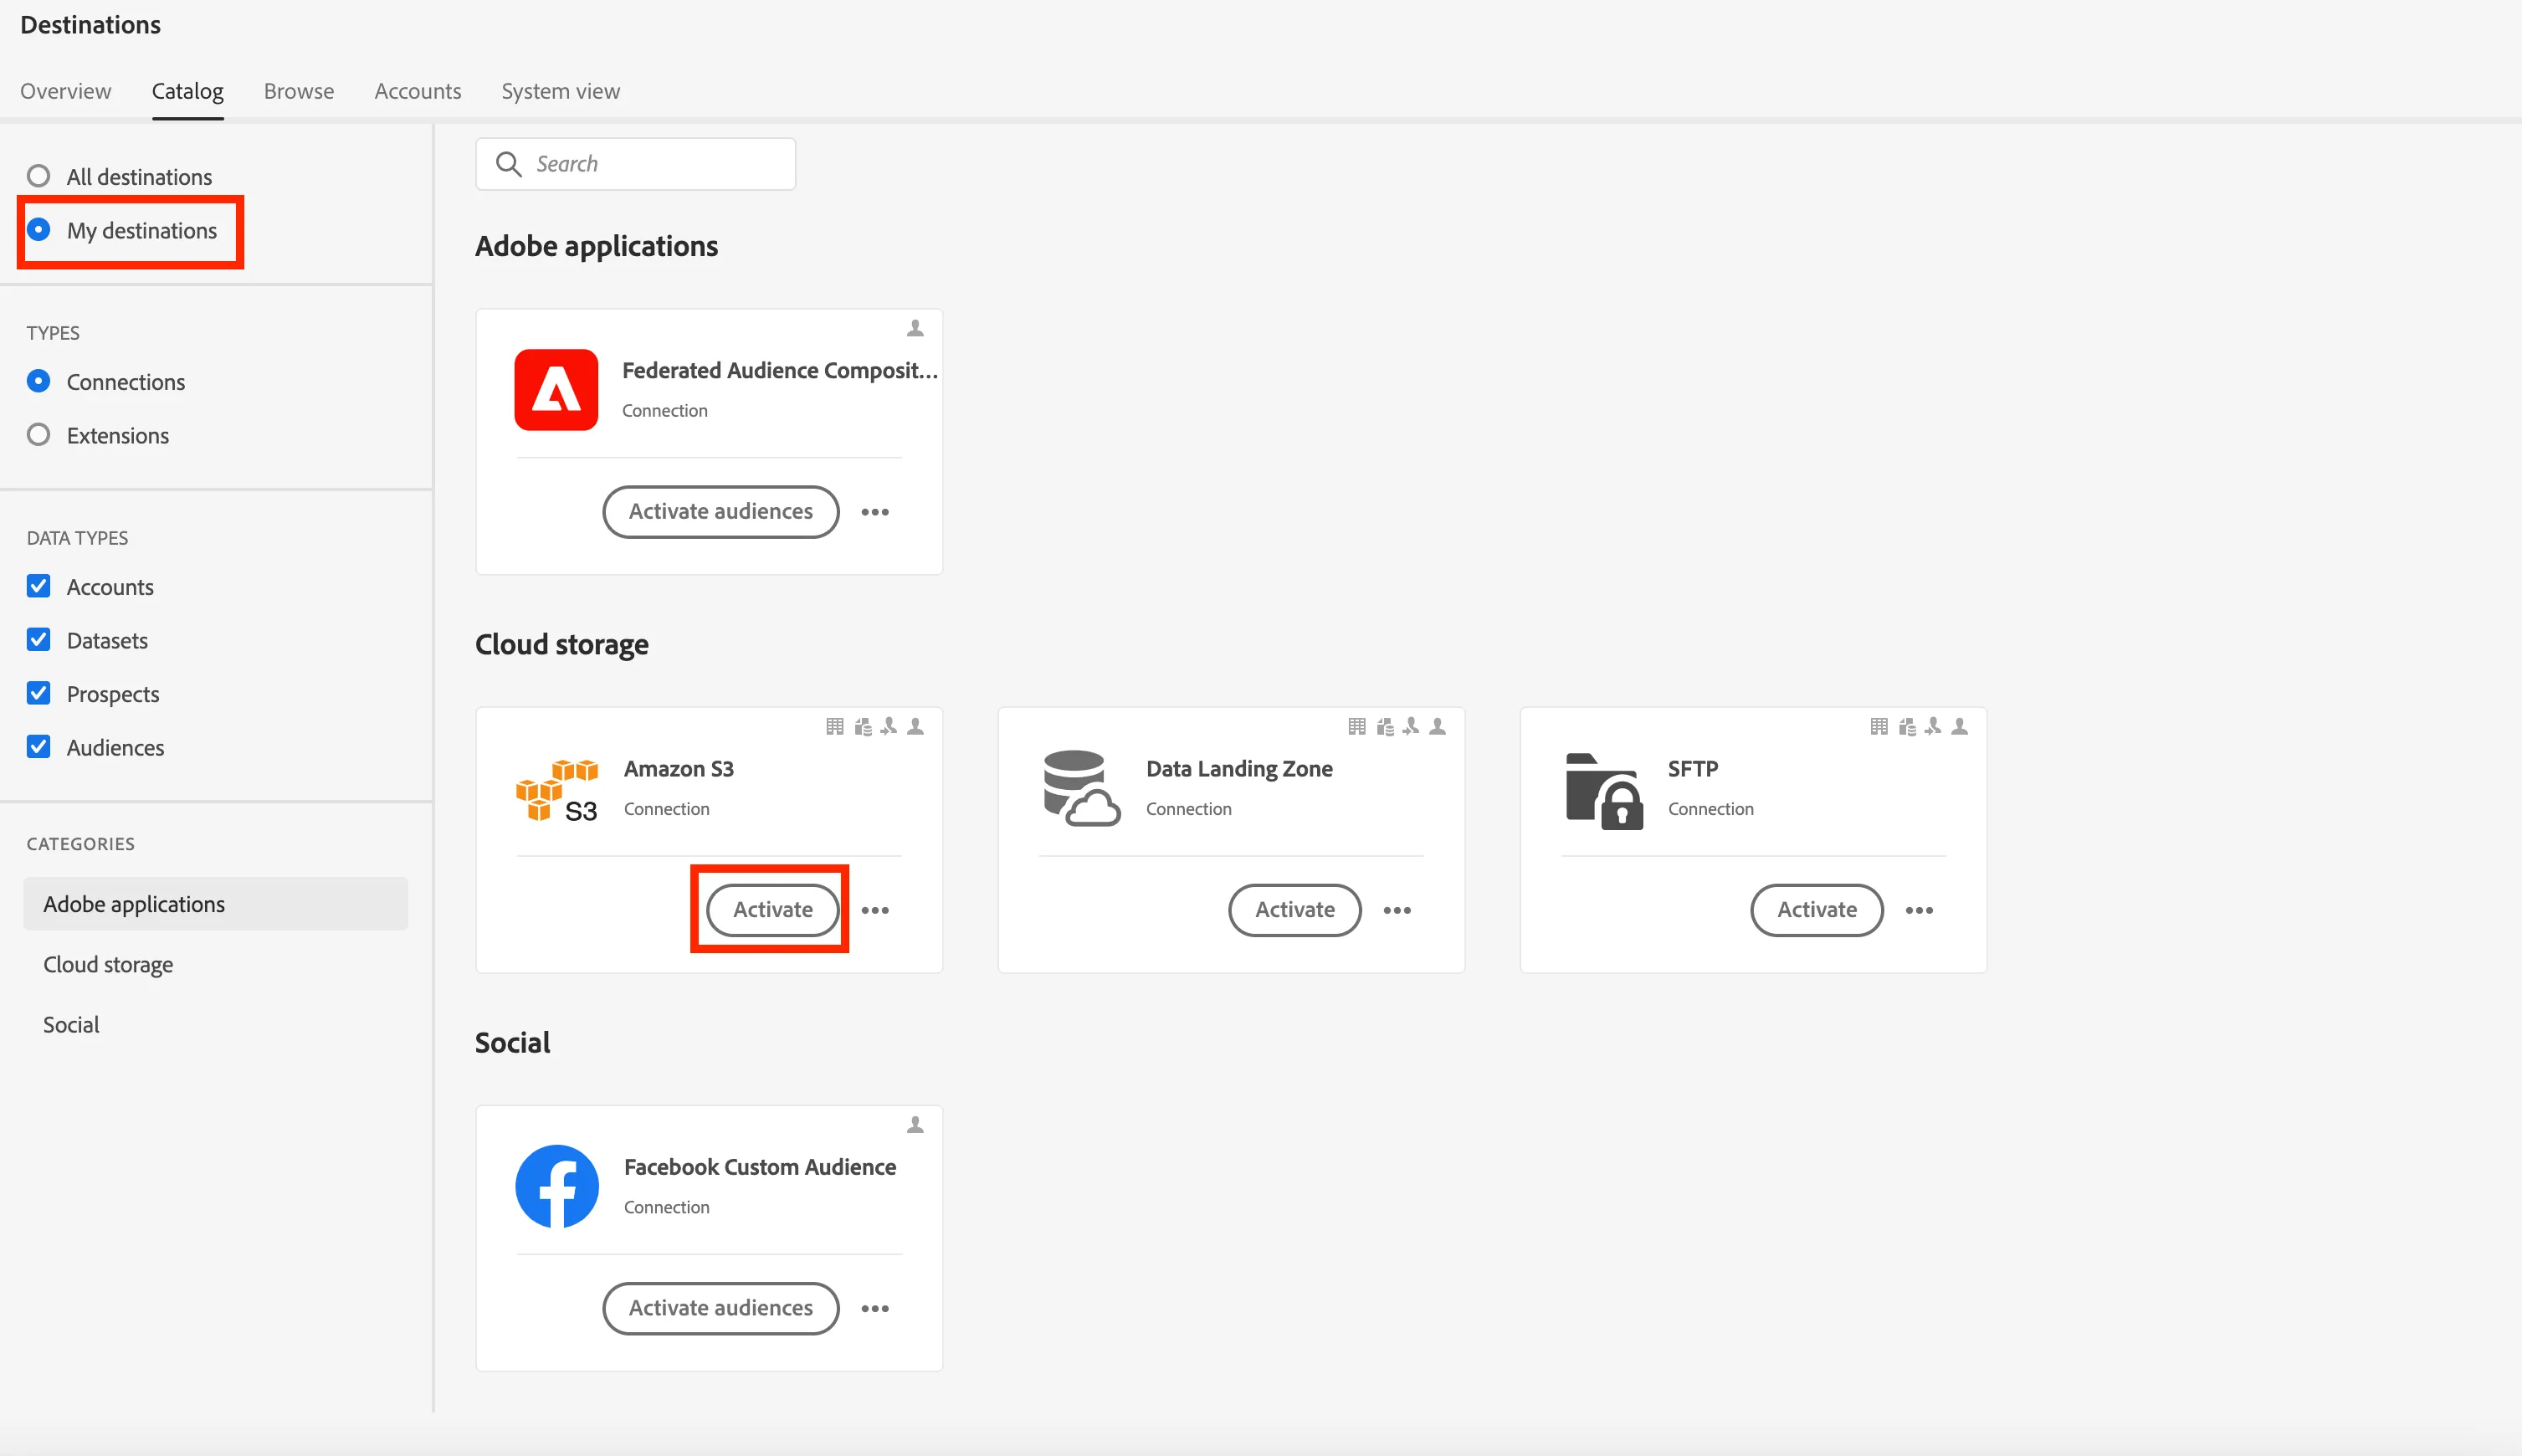This screenshot has height=1456, width=2522.
Task: Click Activate audiences on Facebook Custom Audience card
Action: coord(721,1309)
